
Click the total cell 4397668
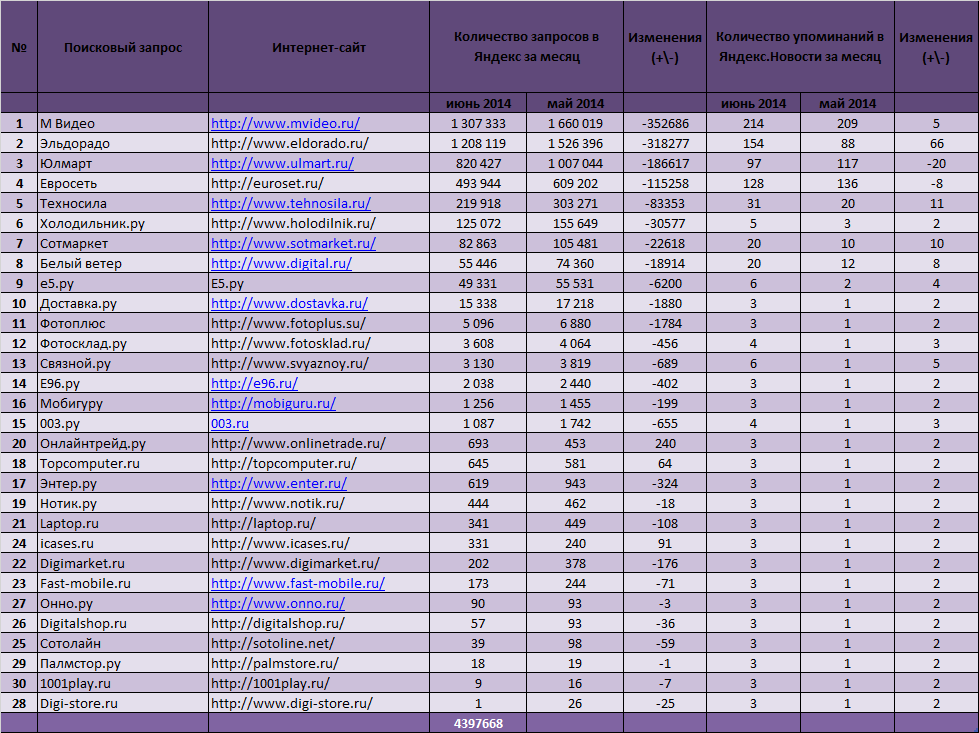pyautogui.click(x=478, y=724)
